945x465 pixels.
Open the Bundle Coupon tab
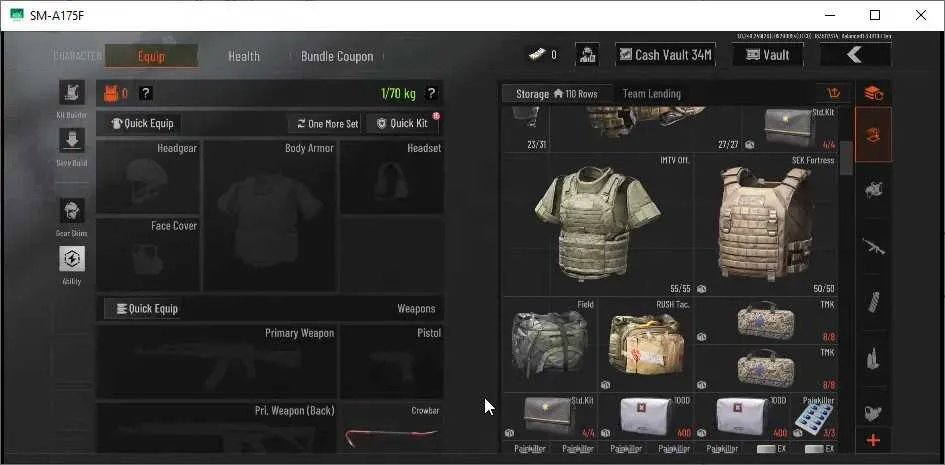tap(337, 56)
